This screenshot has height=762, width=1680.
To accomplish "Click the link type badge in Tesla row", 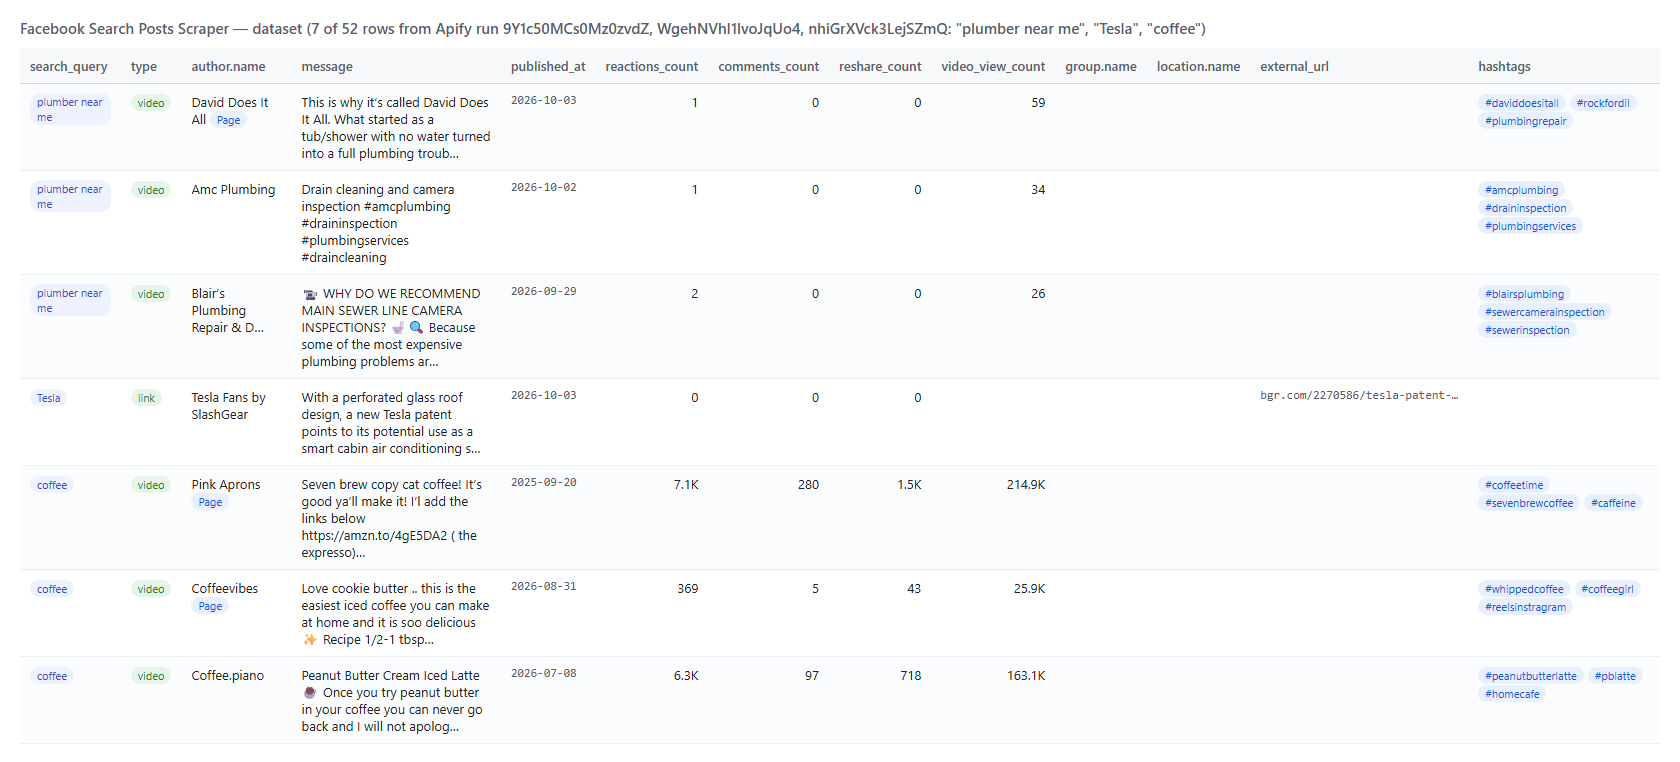I will coord(146,398).
